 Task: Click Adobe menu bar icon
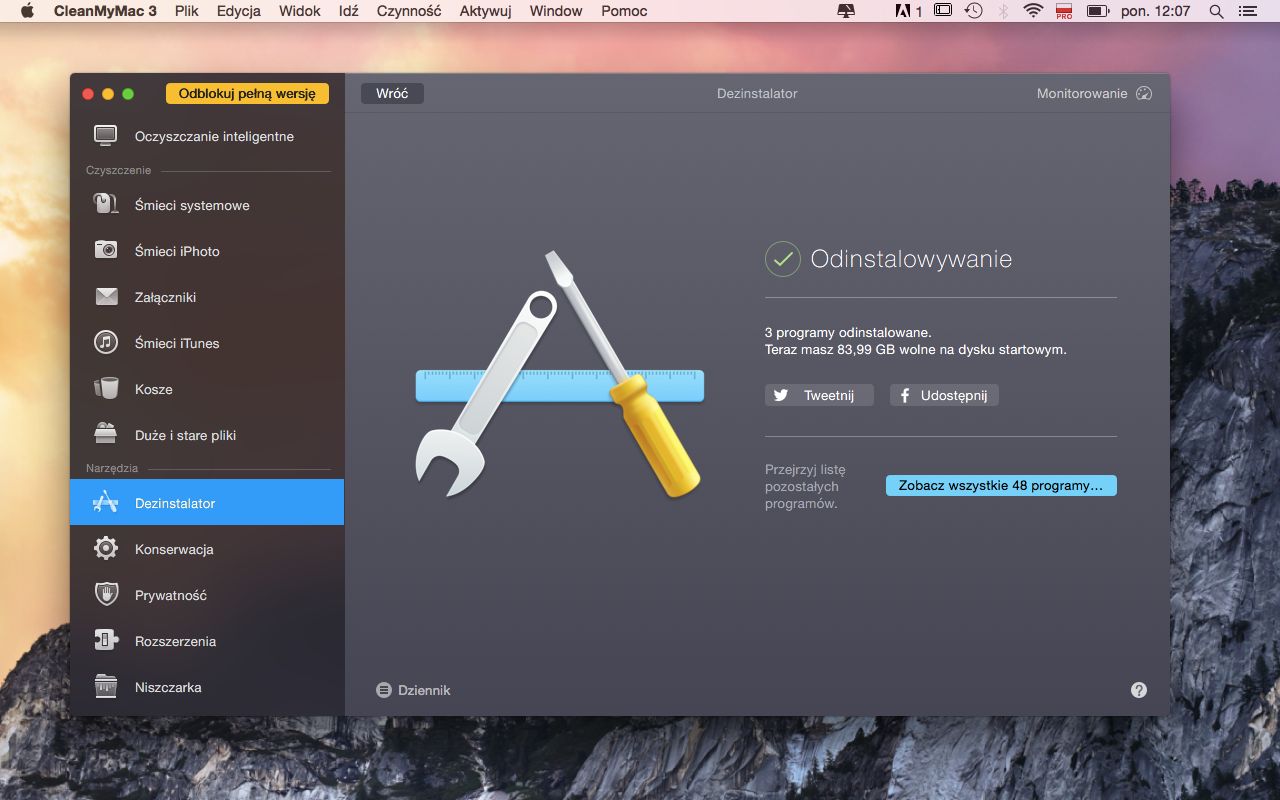(908, 11)
